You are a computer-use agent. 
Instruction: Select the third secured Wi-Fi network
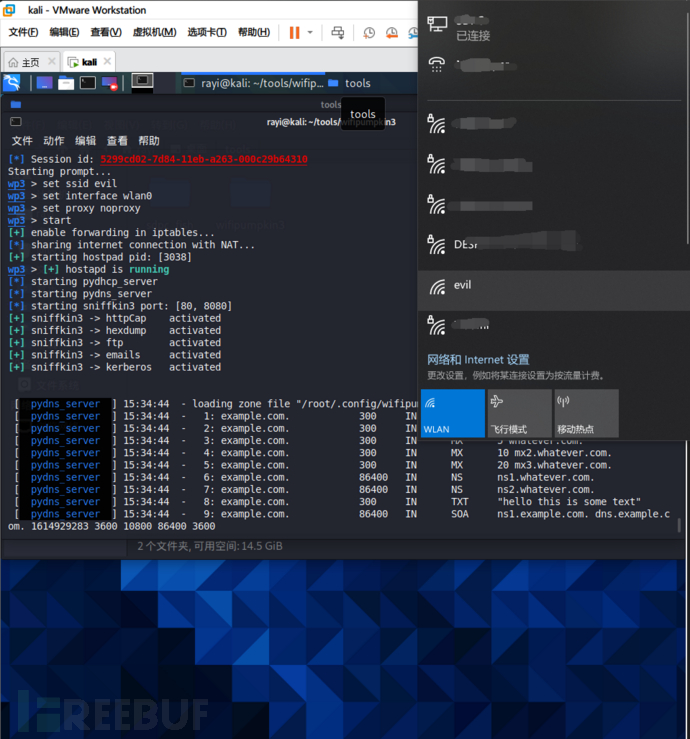554,205
